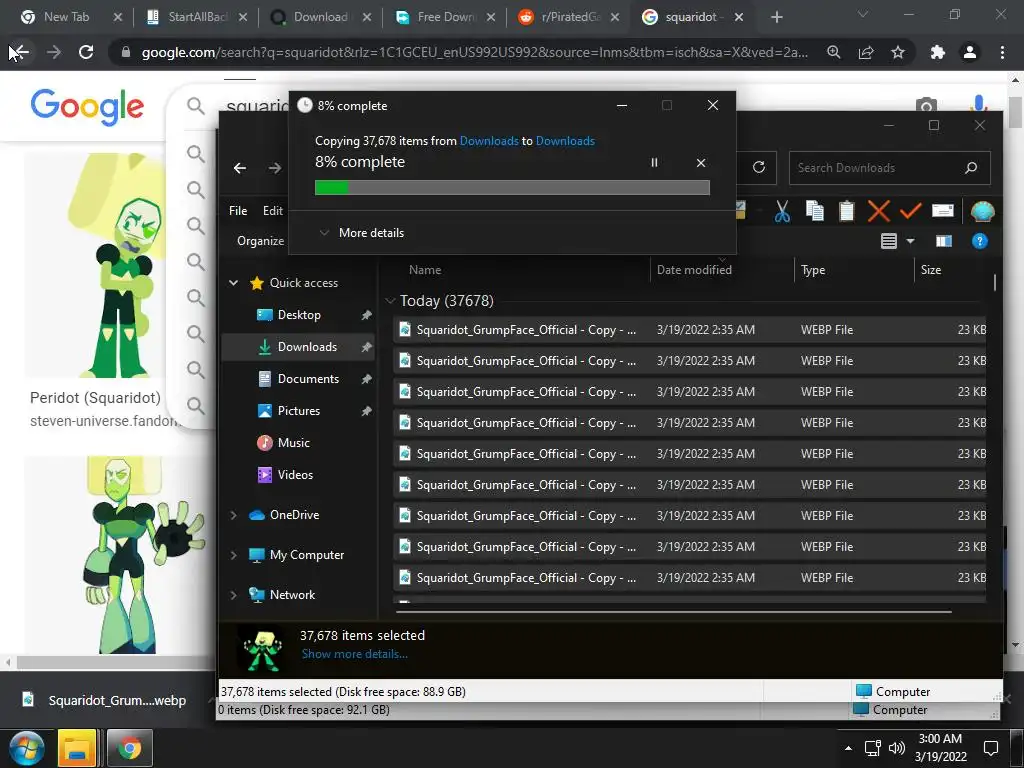
Task: Switch to the r/PiratedGames Chrome tab
Action: tap(570, 17)
